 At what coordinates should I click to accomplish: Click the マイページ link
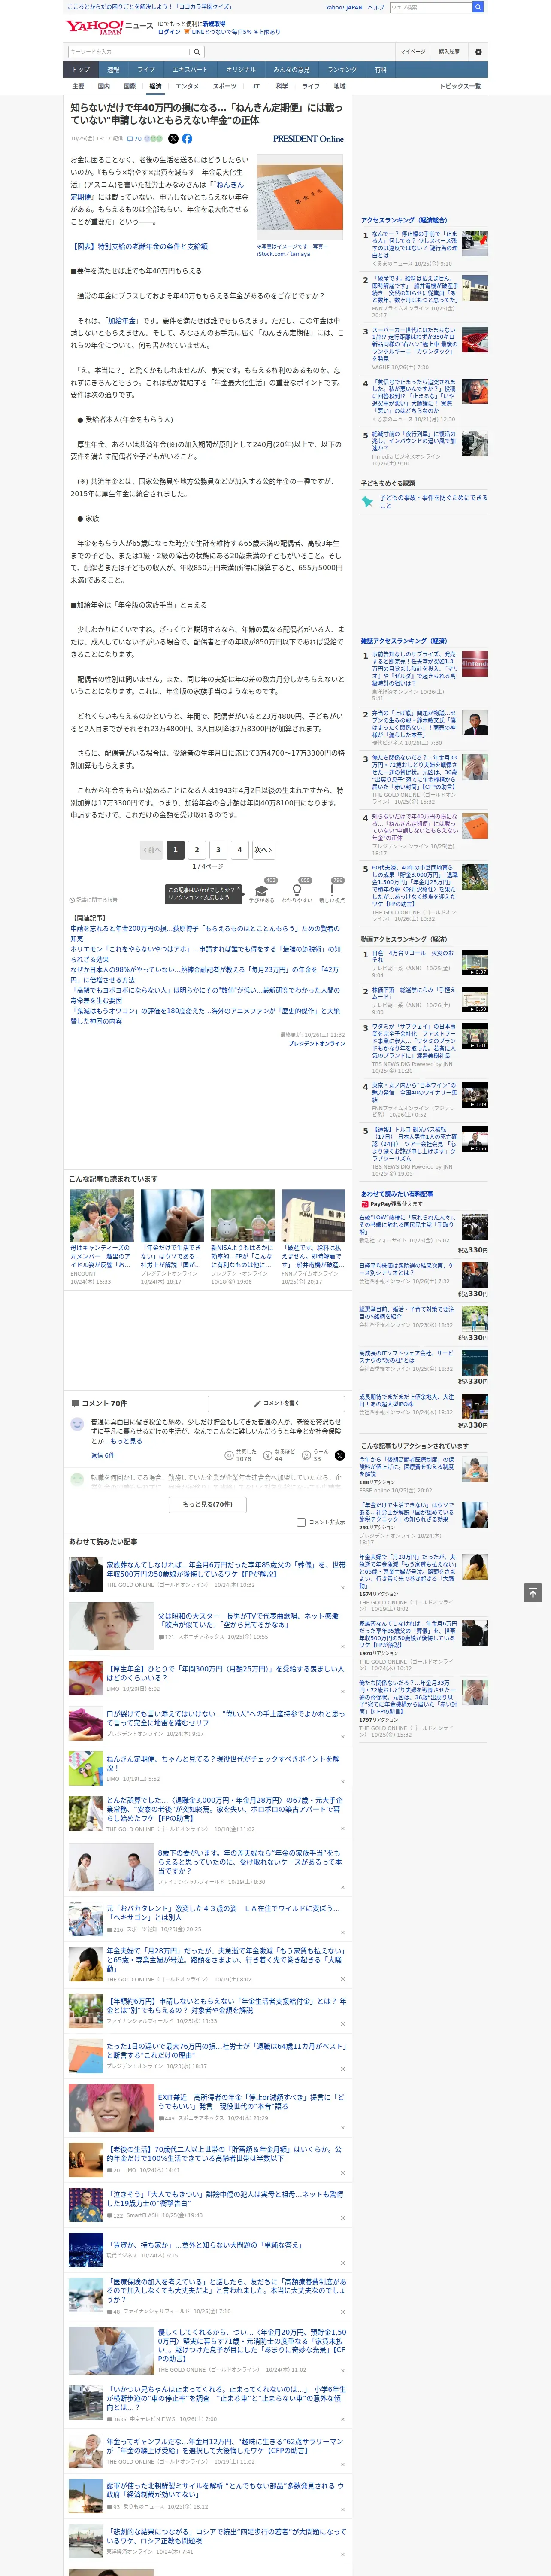coord(413,52)
